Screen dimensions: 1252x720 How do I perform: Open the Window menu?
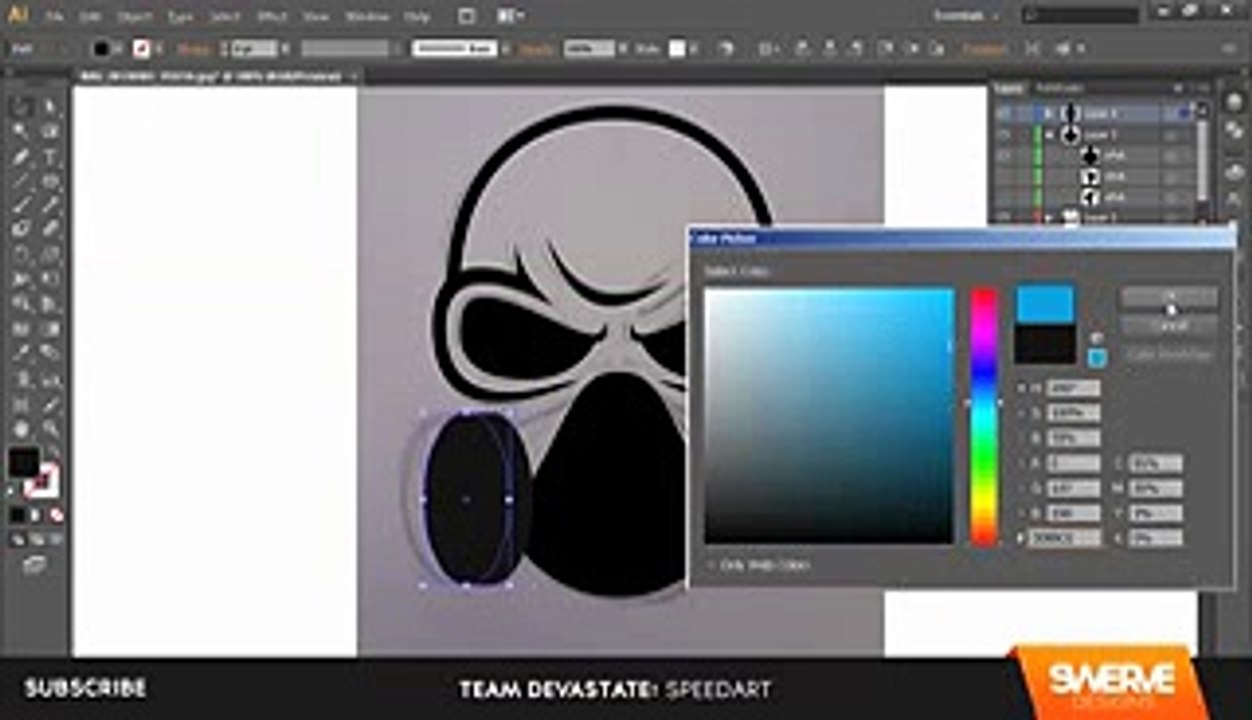pos(367,17)
